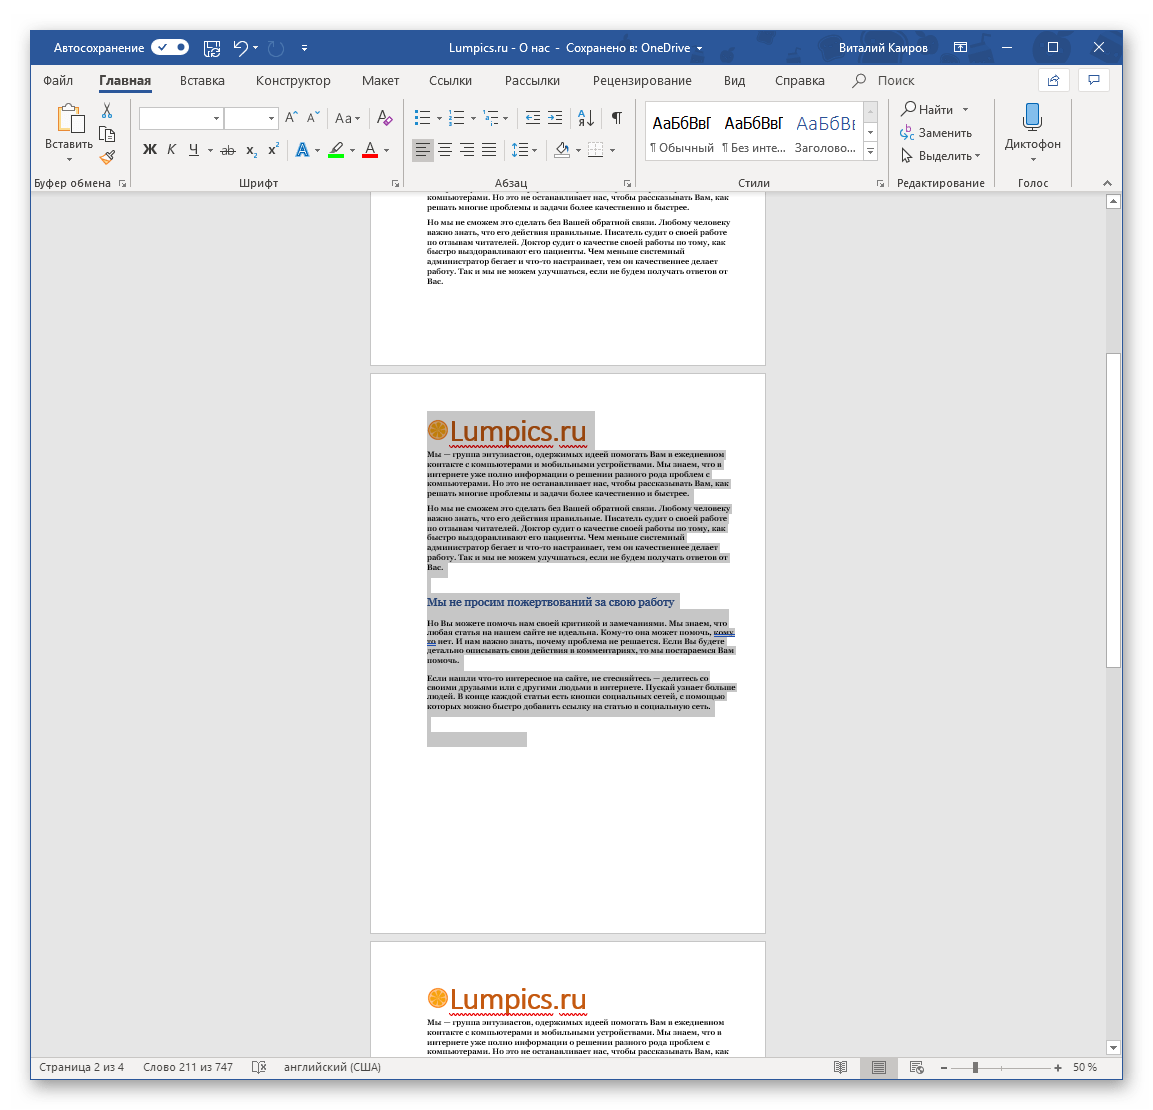Screen dimensions: 1153x1110
Task: Click the Sort А-Я icon
Action: click(587, 118)
